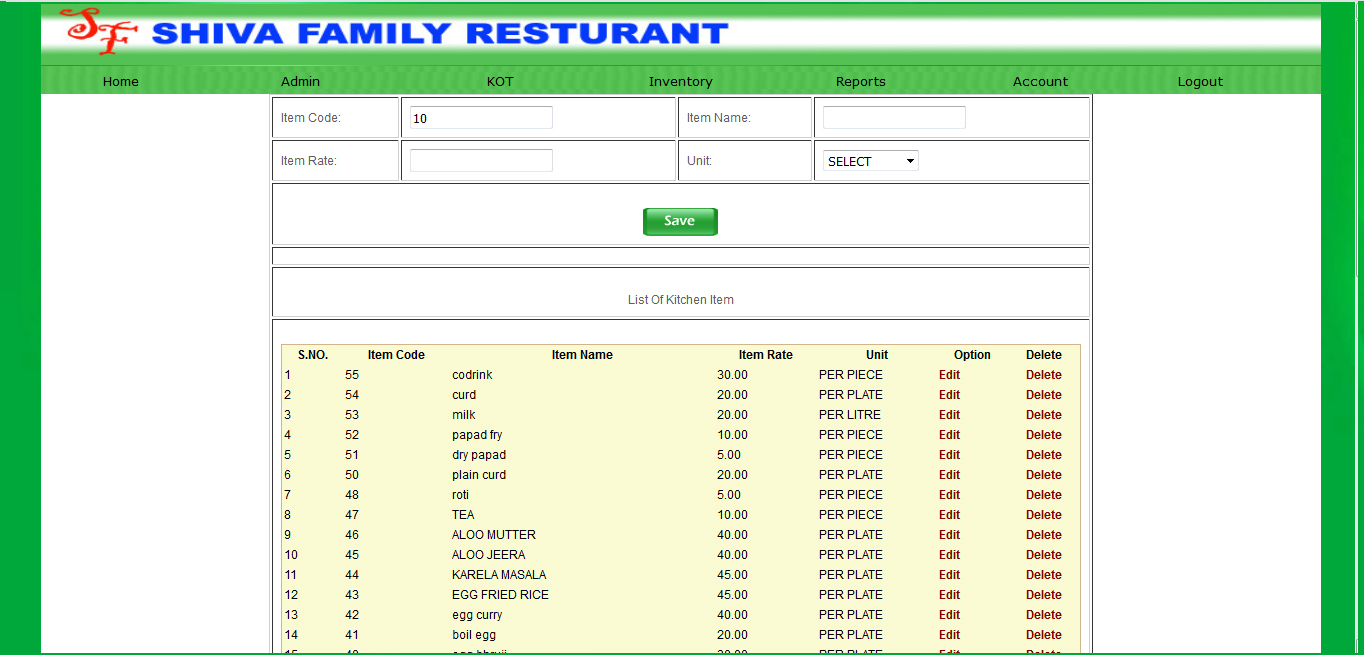The image size is (1364, 655).
Task: Click the Unit column header
Action: [877, 355]
